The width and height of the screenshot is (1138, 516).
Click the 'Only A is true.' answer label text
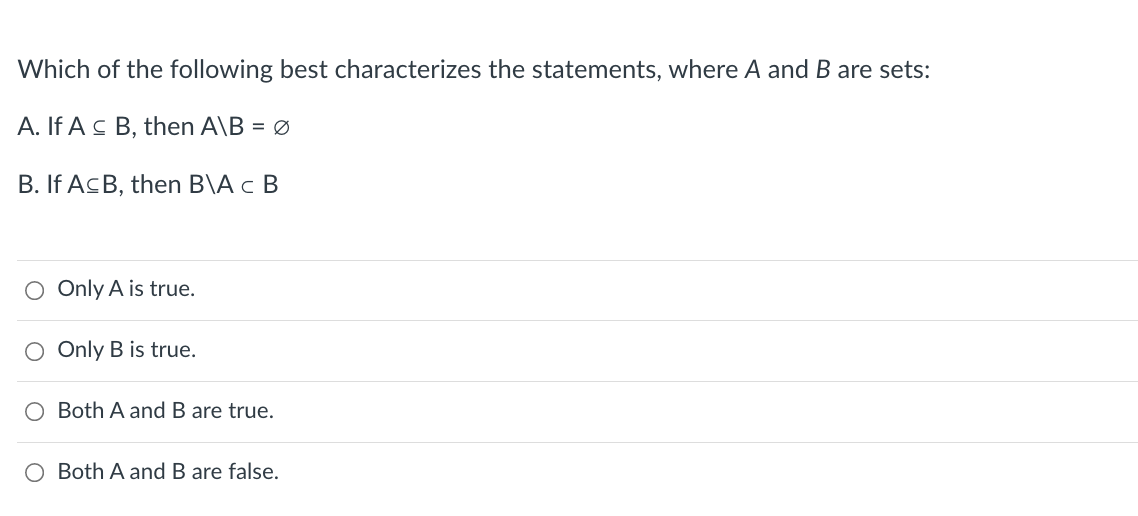[x=126, y=289]
